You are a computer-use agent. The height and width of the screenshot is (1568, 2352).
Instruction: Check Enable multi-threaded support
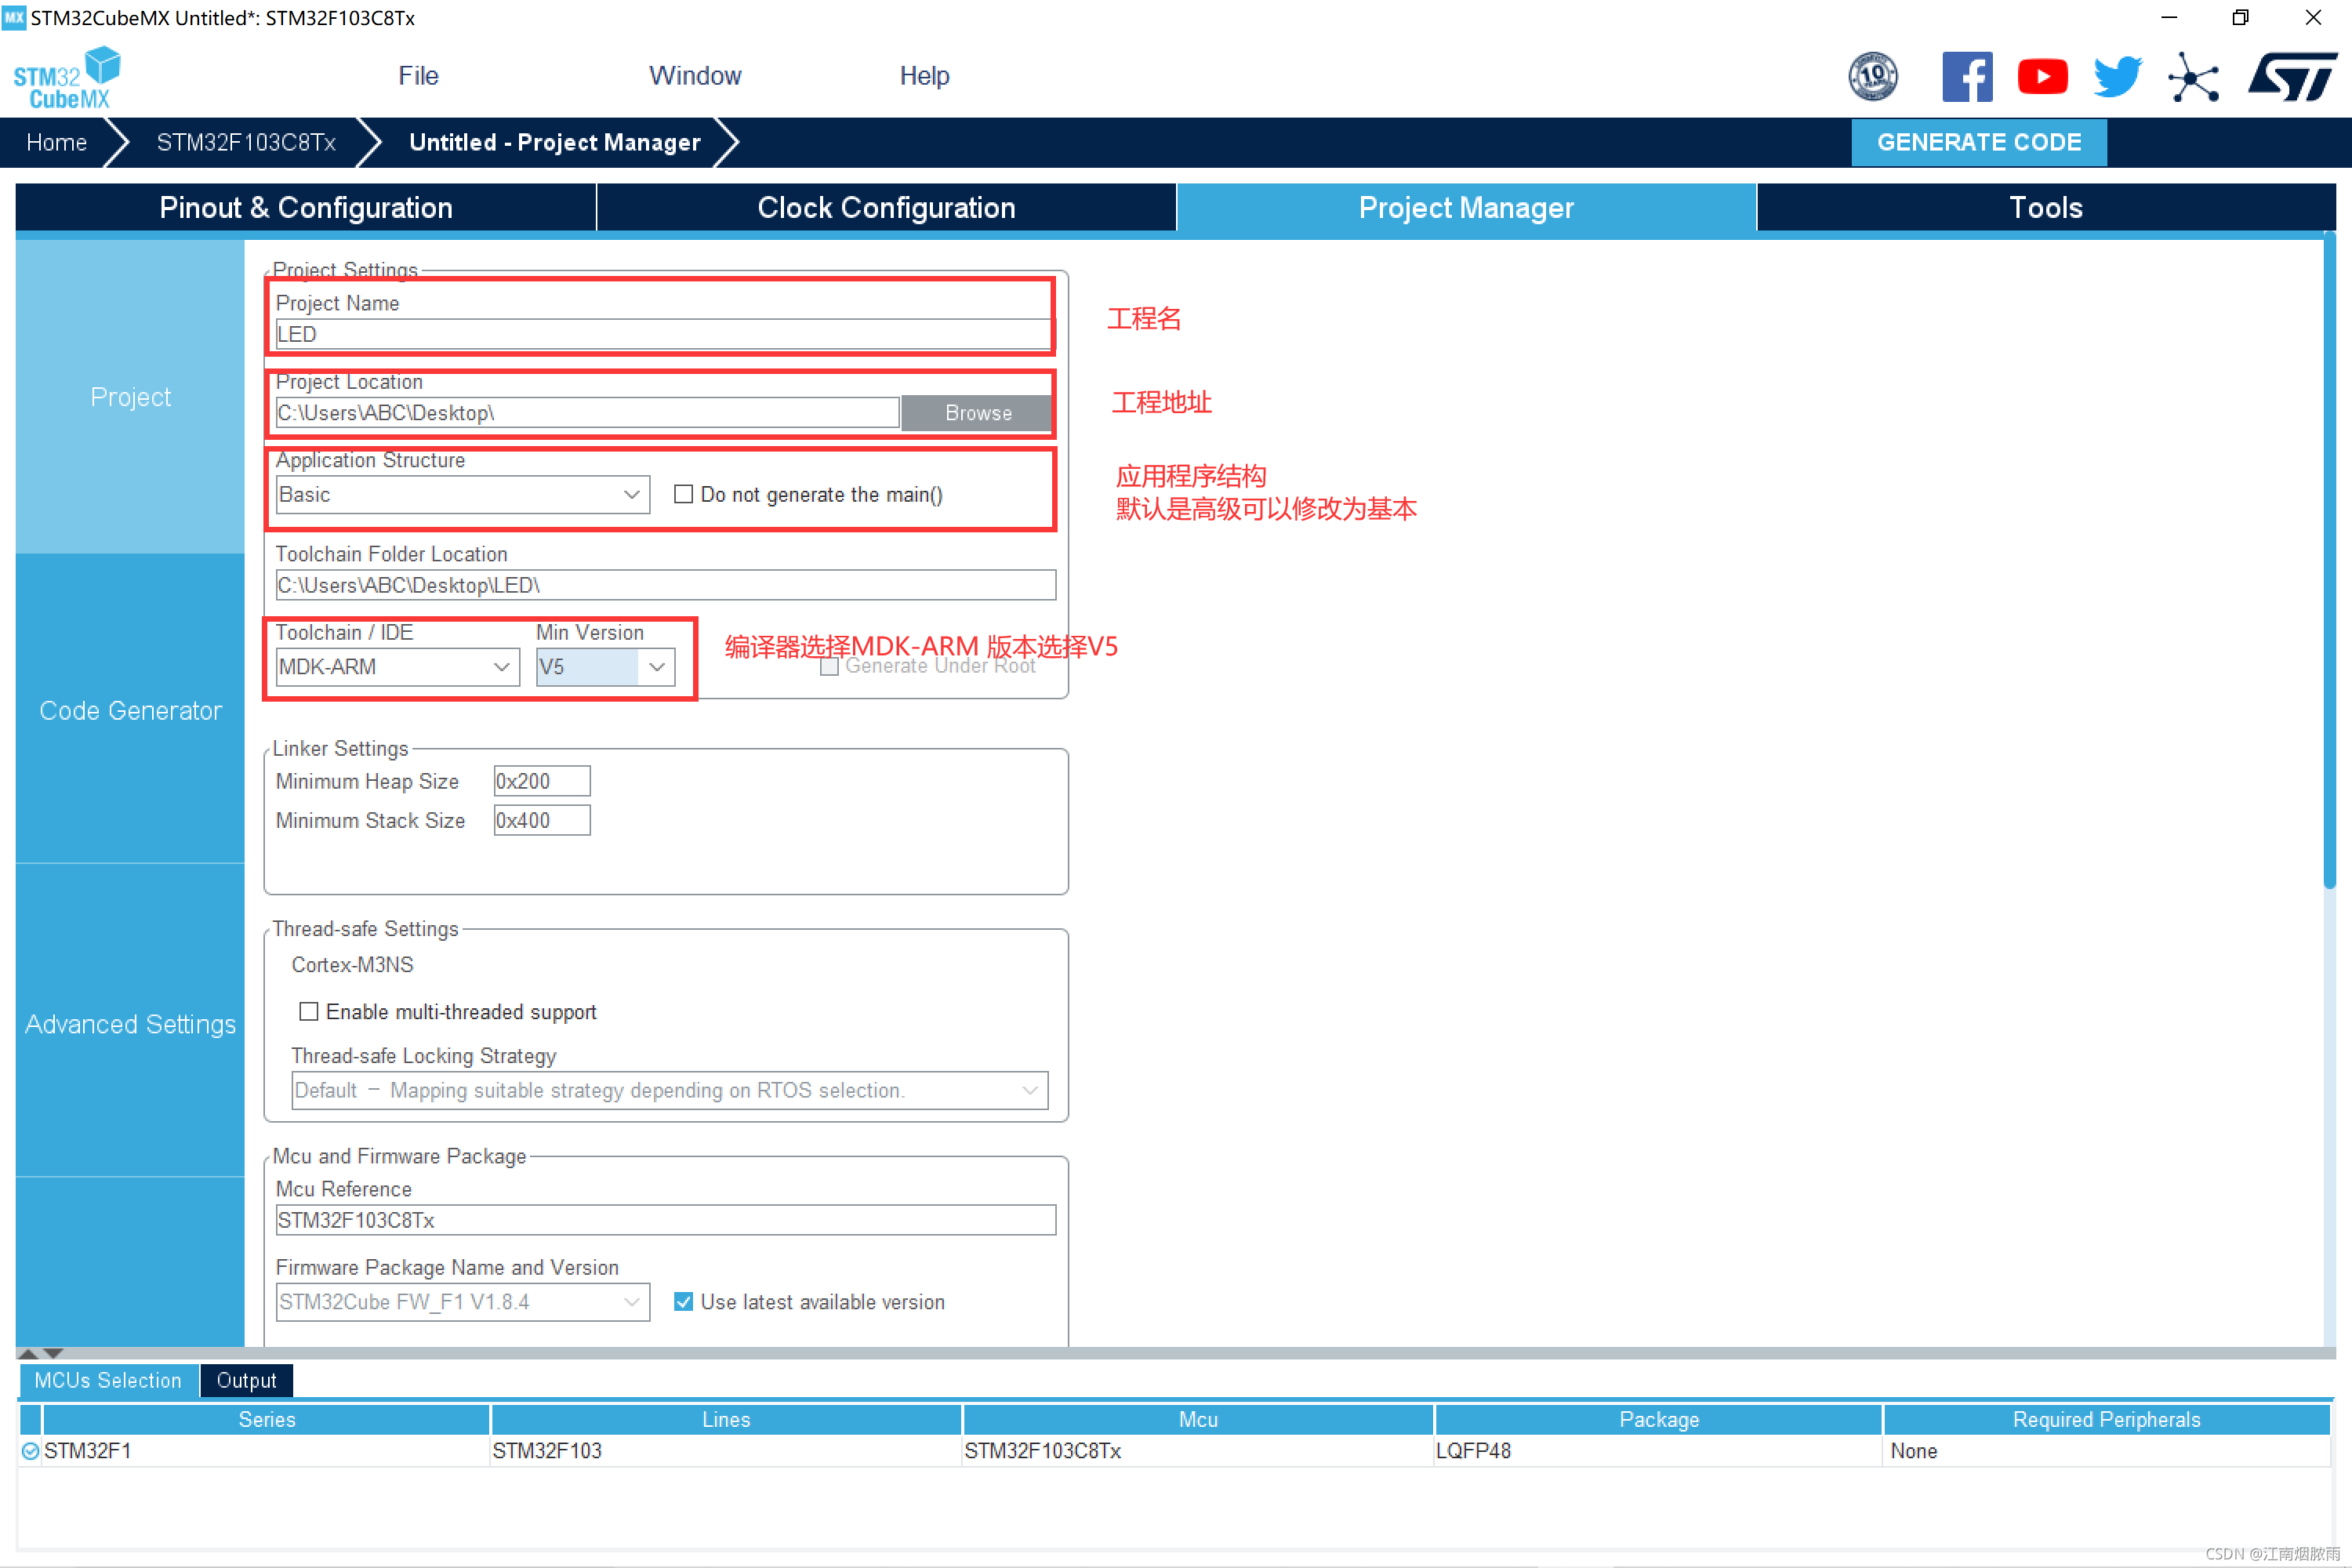pos(309,1011)
